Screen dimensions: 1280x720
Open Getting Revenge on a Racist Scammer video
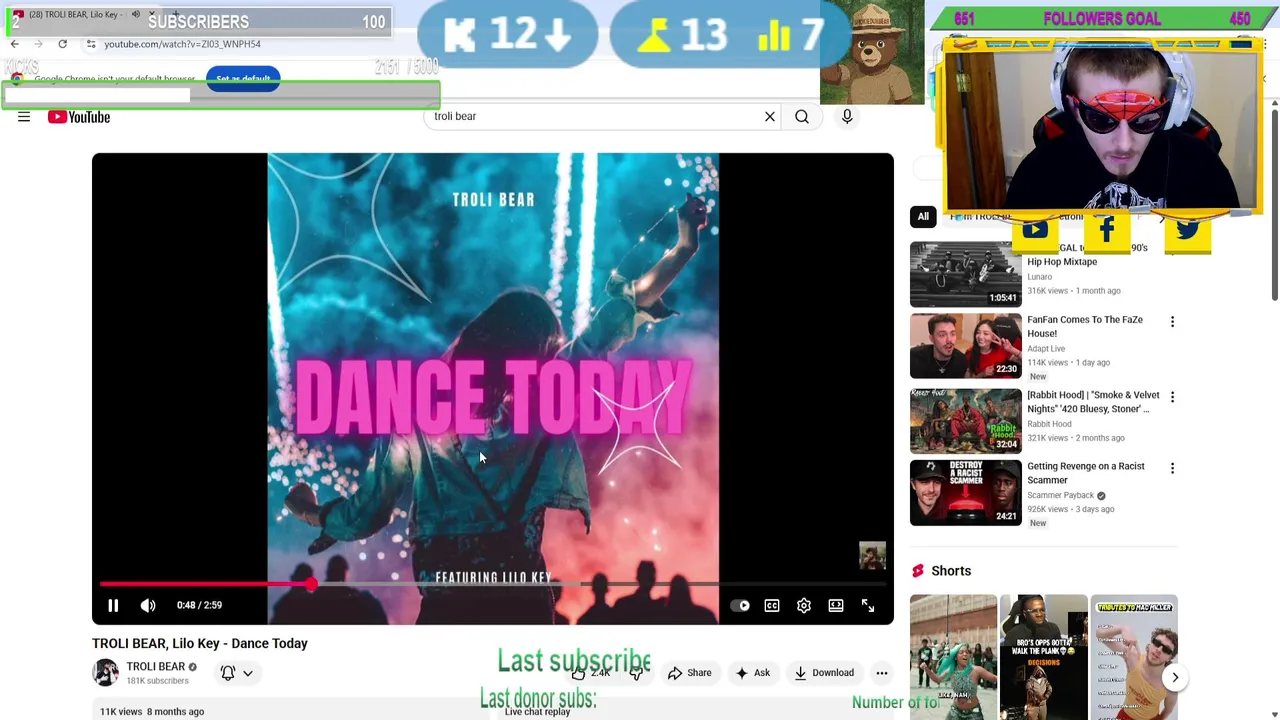(x=1085, y=473)
